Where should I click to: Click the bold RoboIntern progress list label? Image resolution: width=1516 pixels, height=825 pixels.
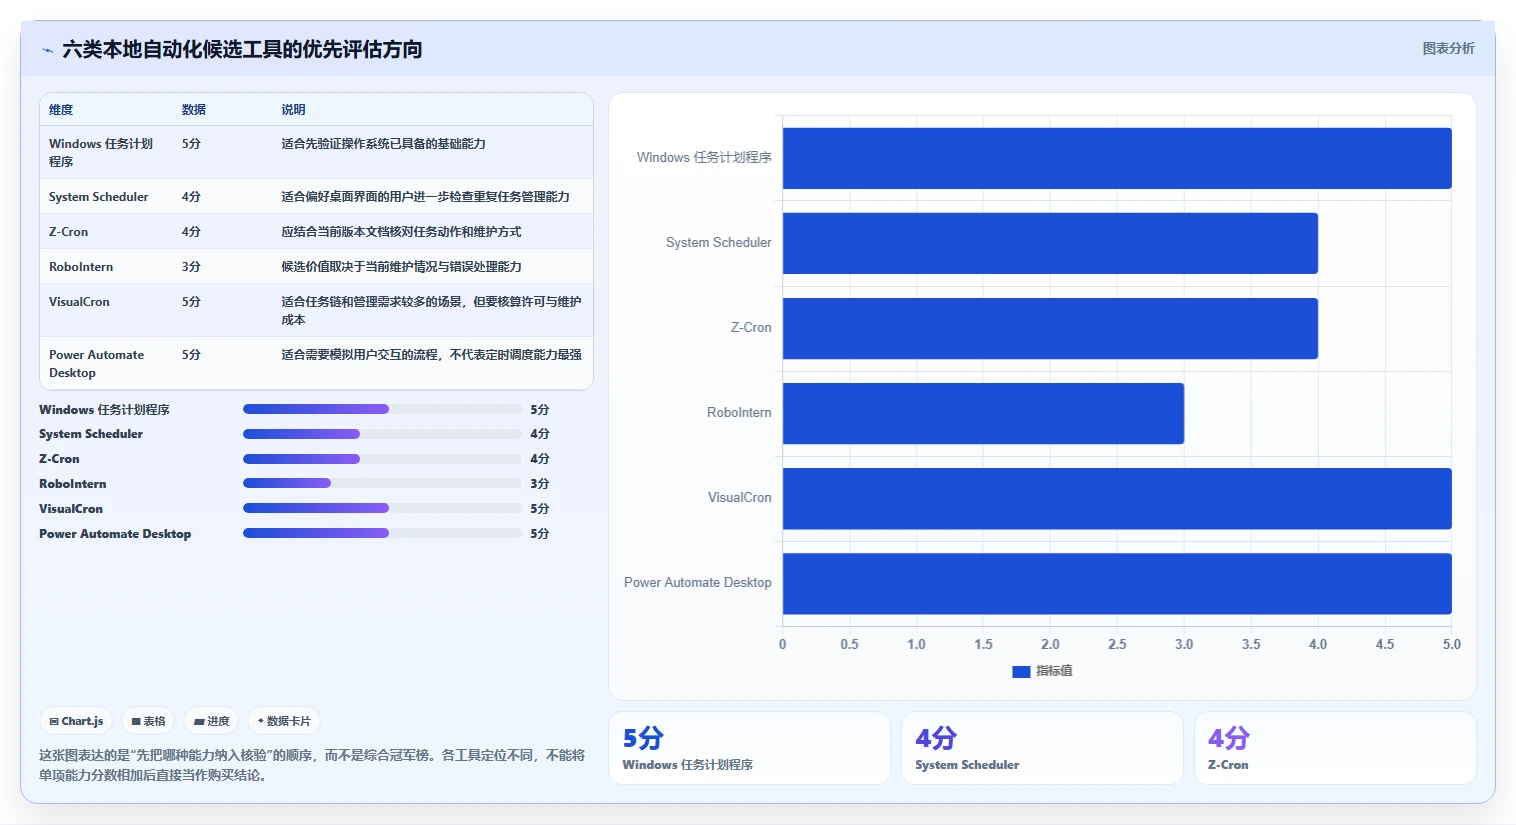pyautogui.click(x=72, y=484)
